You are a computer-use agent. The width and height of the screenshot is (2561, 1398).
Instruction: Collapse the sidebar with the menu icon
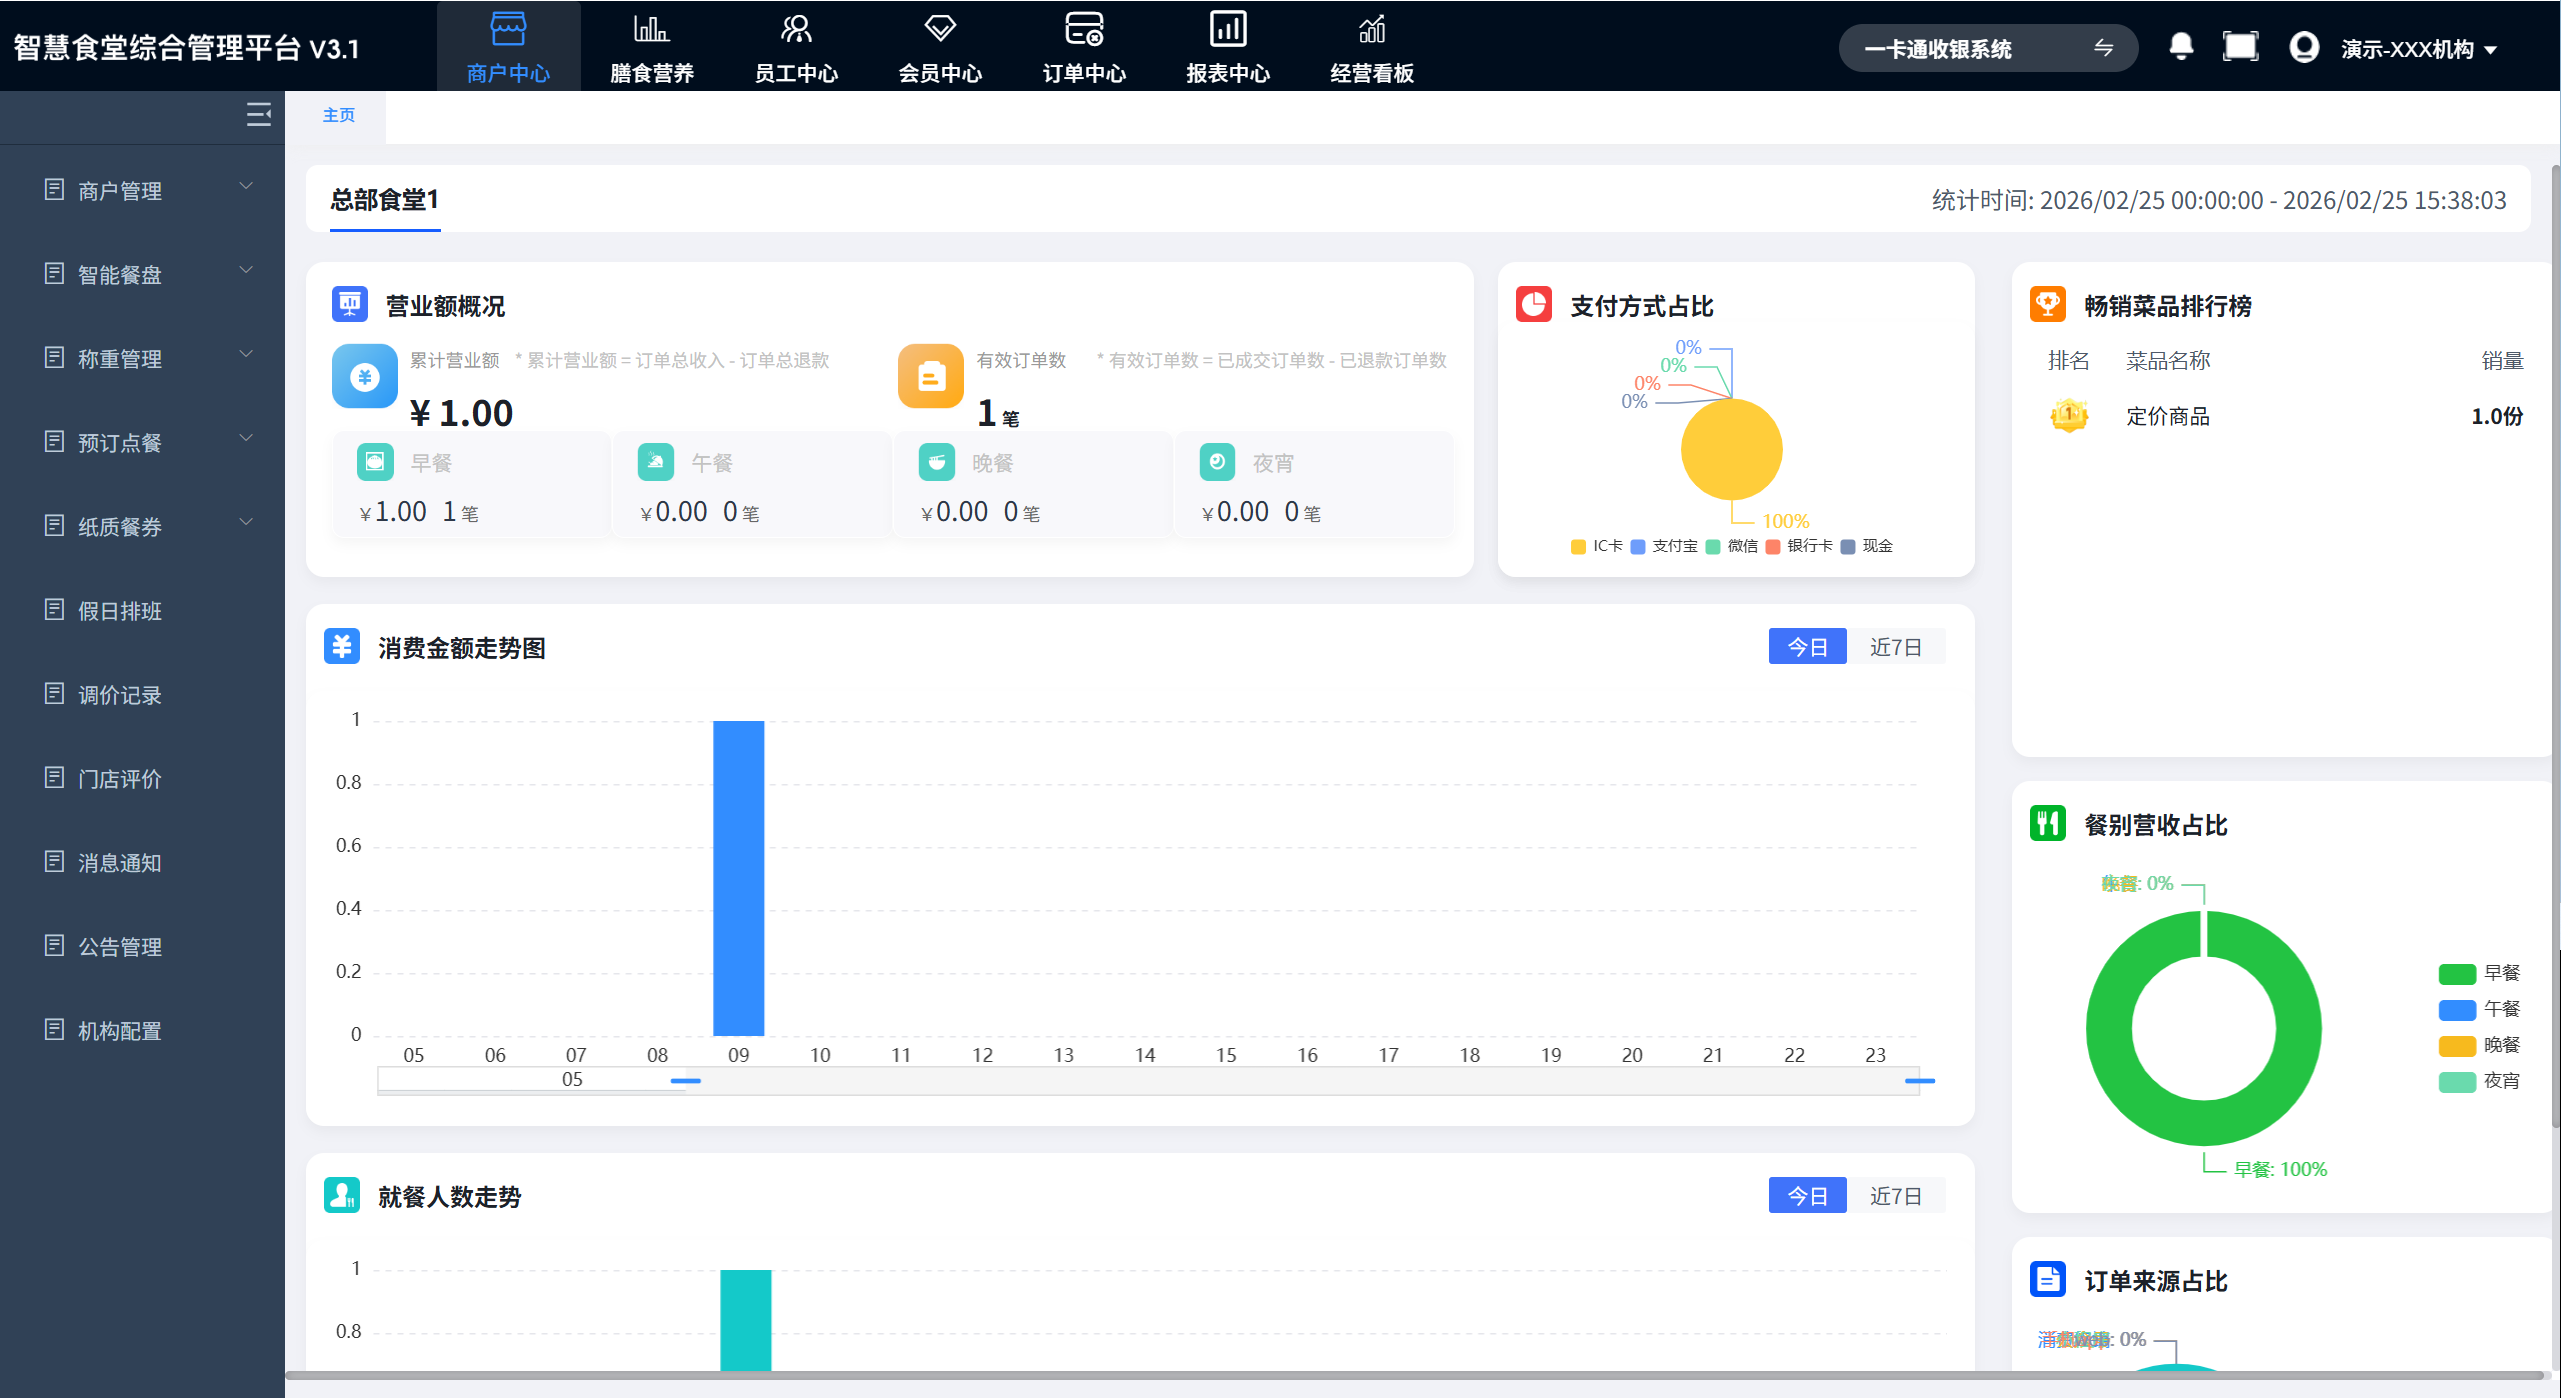pos(258,115)
